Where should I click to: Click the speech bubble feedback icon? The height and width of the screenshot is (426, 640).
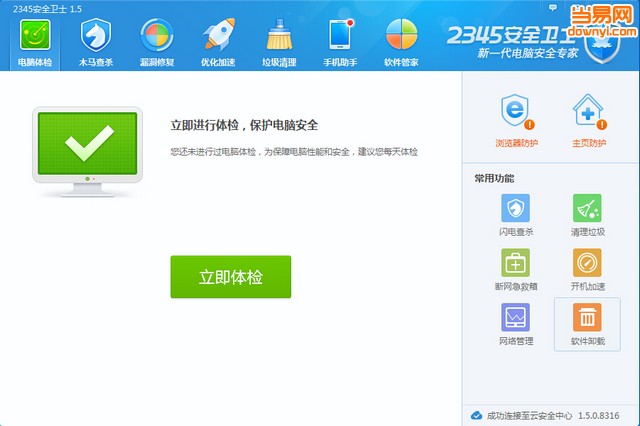point(553,7)
